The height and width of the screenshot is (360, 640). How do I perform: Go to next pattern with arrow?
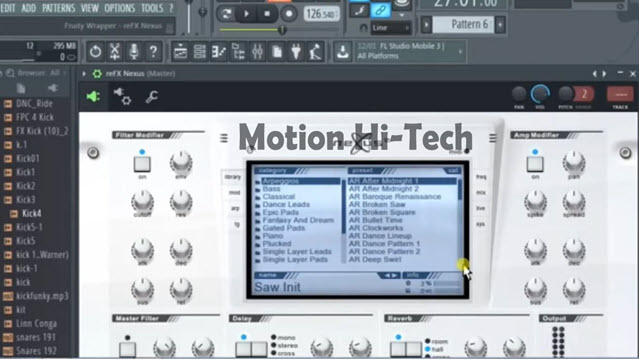pyautogui.click(x=500, y=25)
